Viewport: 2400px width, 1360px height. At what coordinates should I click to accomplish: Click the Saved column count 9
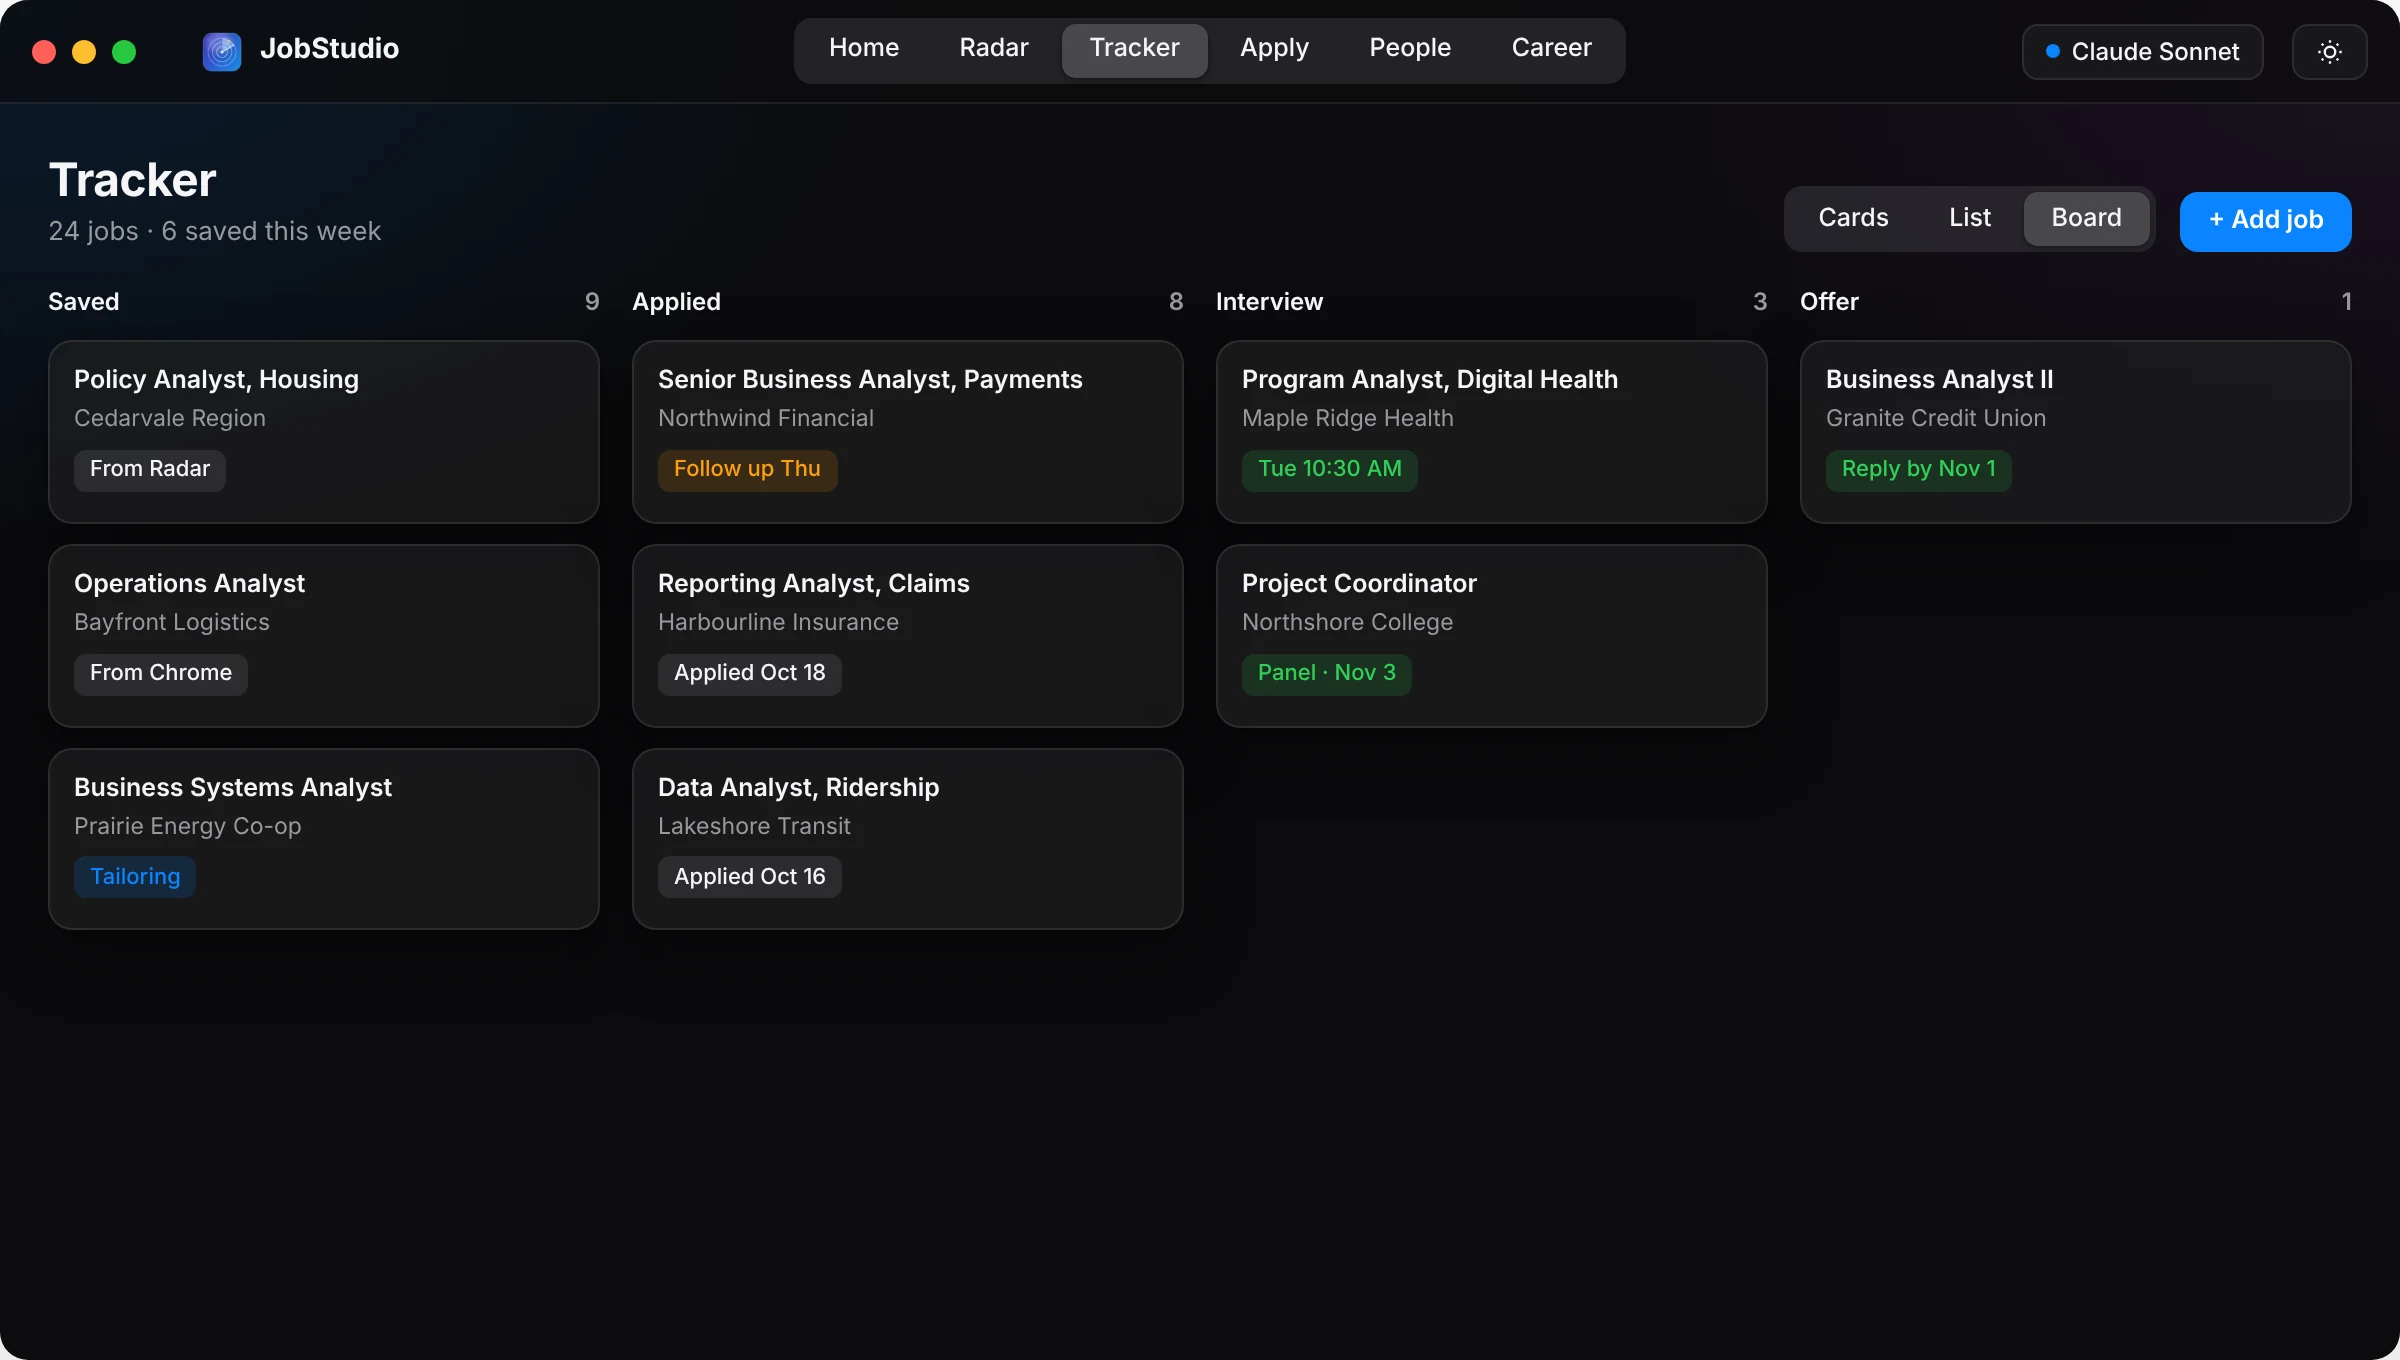(x=592, y=302)
